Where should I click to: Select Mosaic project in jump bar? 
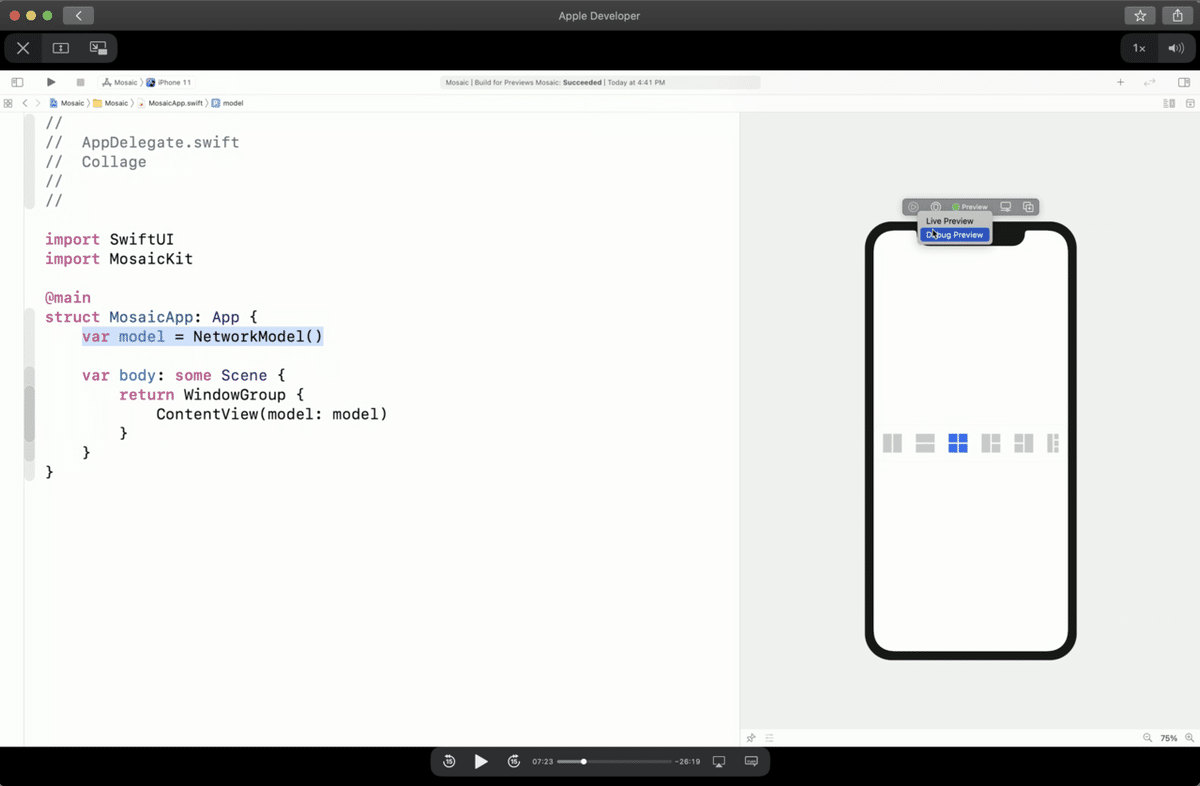[x=67, y=103]
